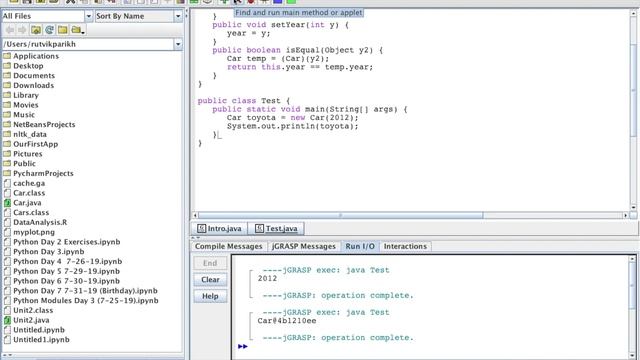Open Help for the Run I/O panel

(210, 296)
